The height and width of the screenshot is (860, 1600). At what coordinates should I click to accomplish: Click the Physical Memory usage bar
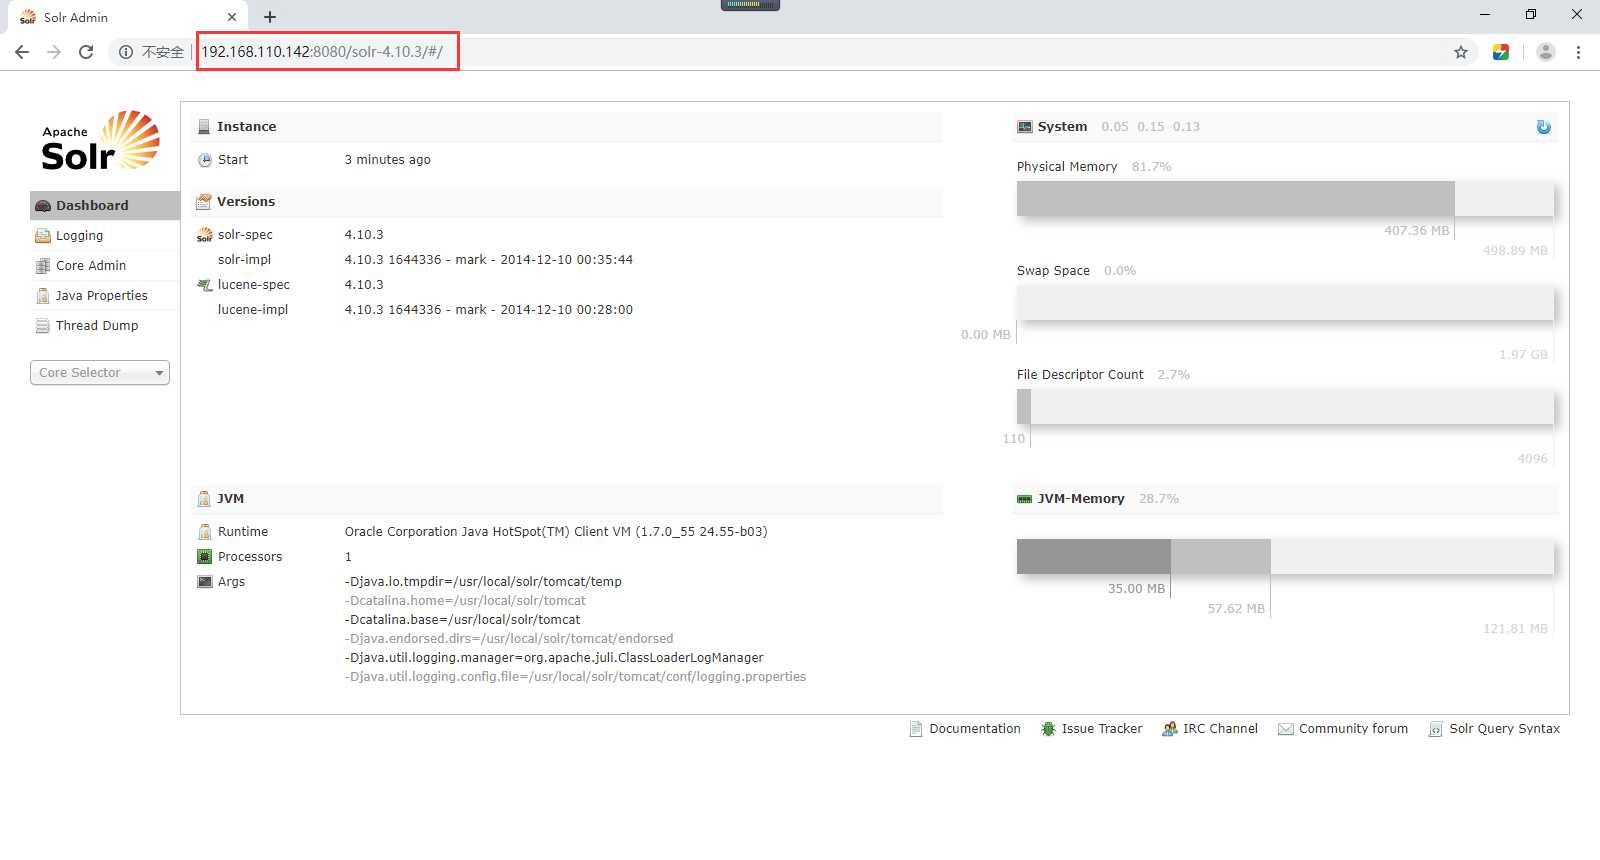[1285, 198]
